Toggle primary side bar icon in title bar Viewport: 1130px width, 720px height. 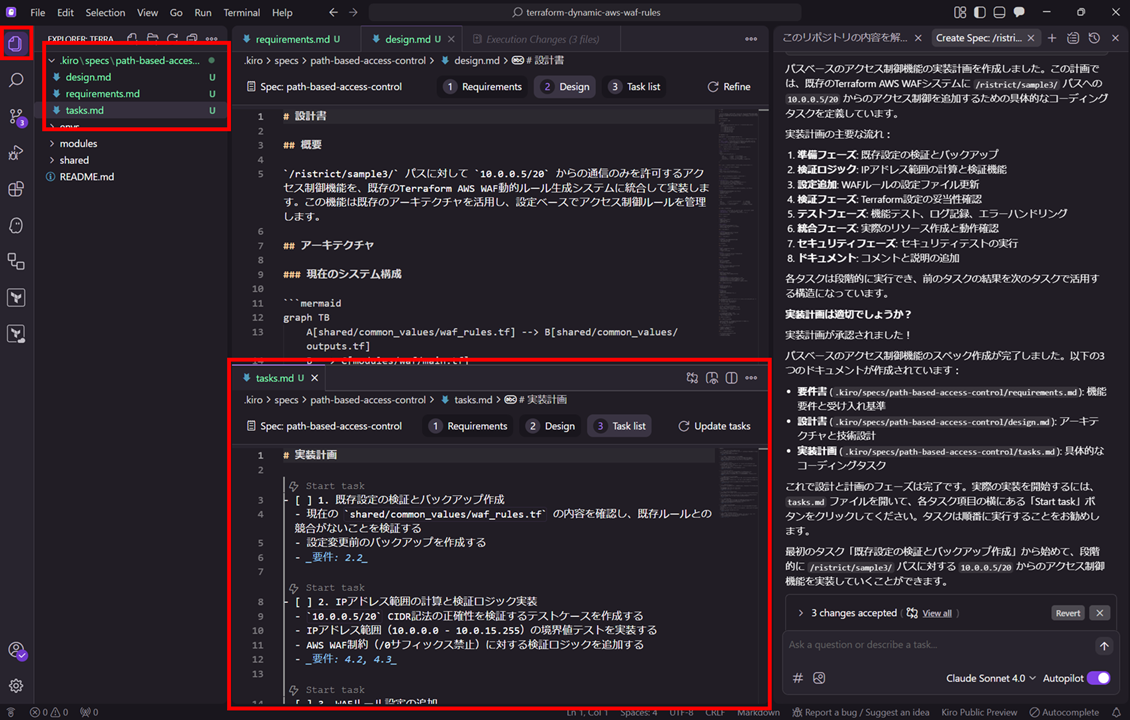(979, 12)
